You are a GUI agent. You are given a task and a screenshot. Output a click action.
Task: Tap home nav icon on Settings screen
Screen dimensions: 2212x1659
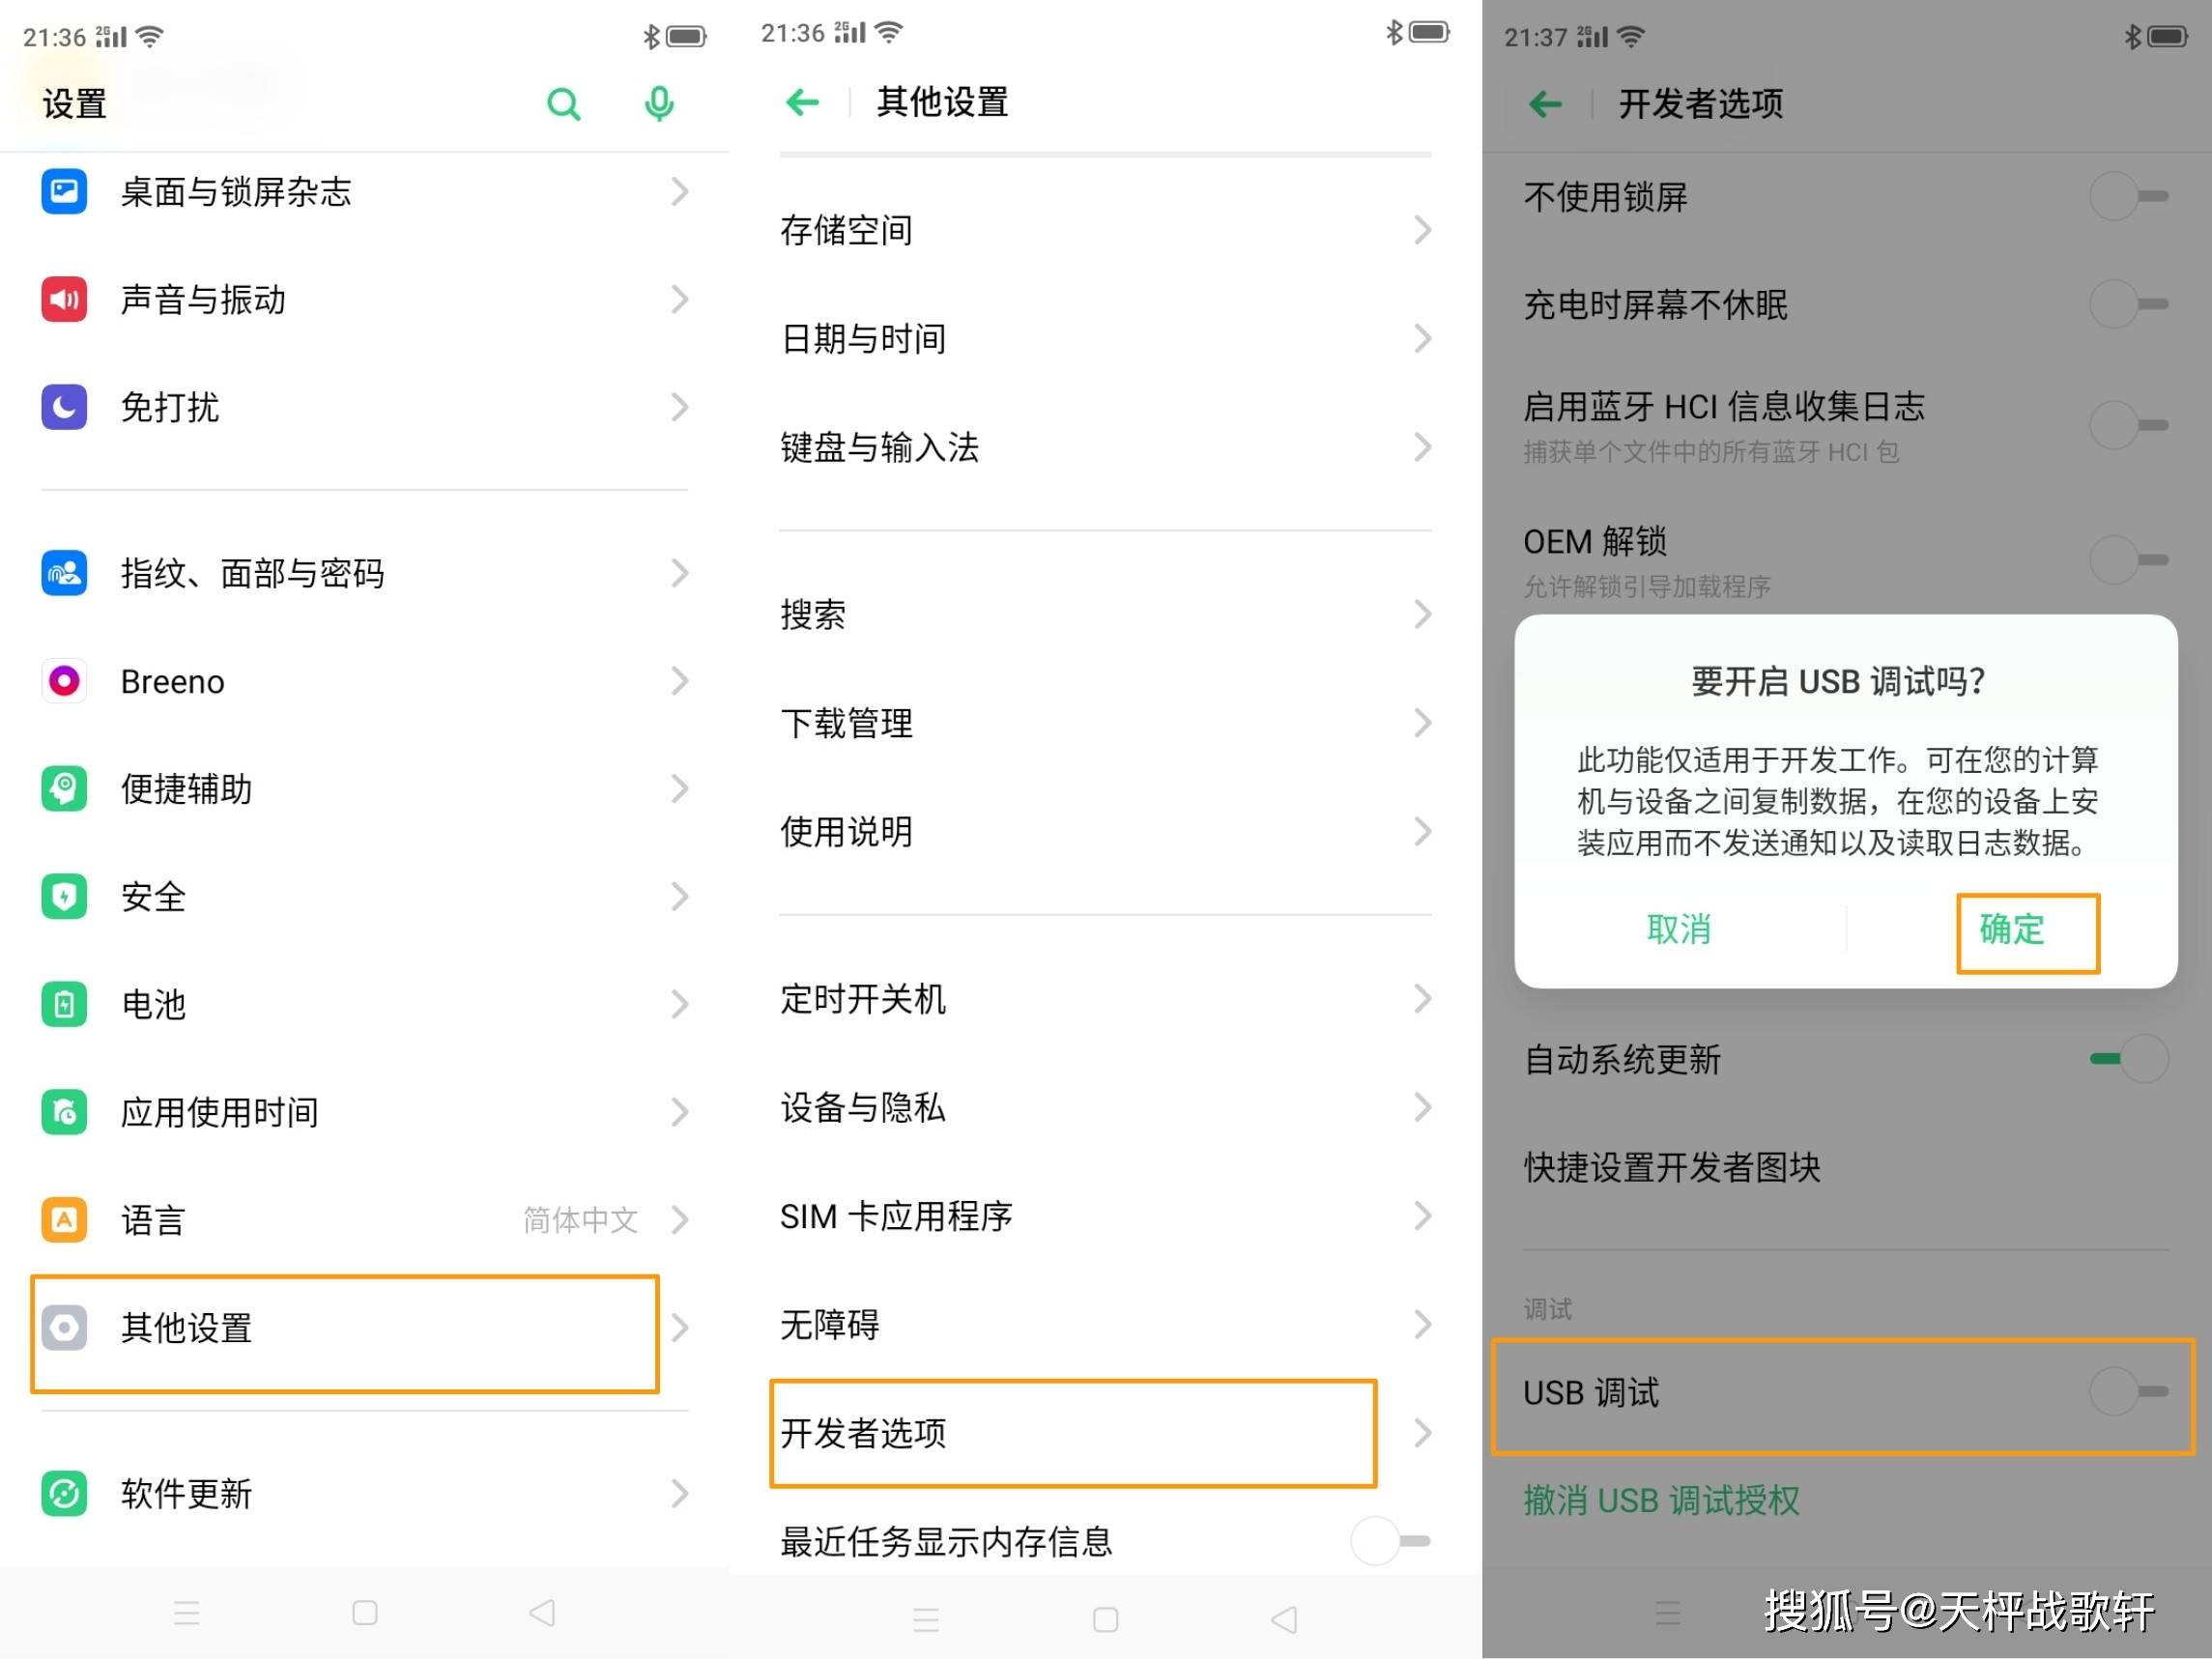point(365,1613)
